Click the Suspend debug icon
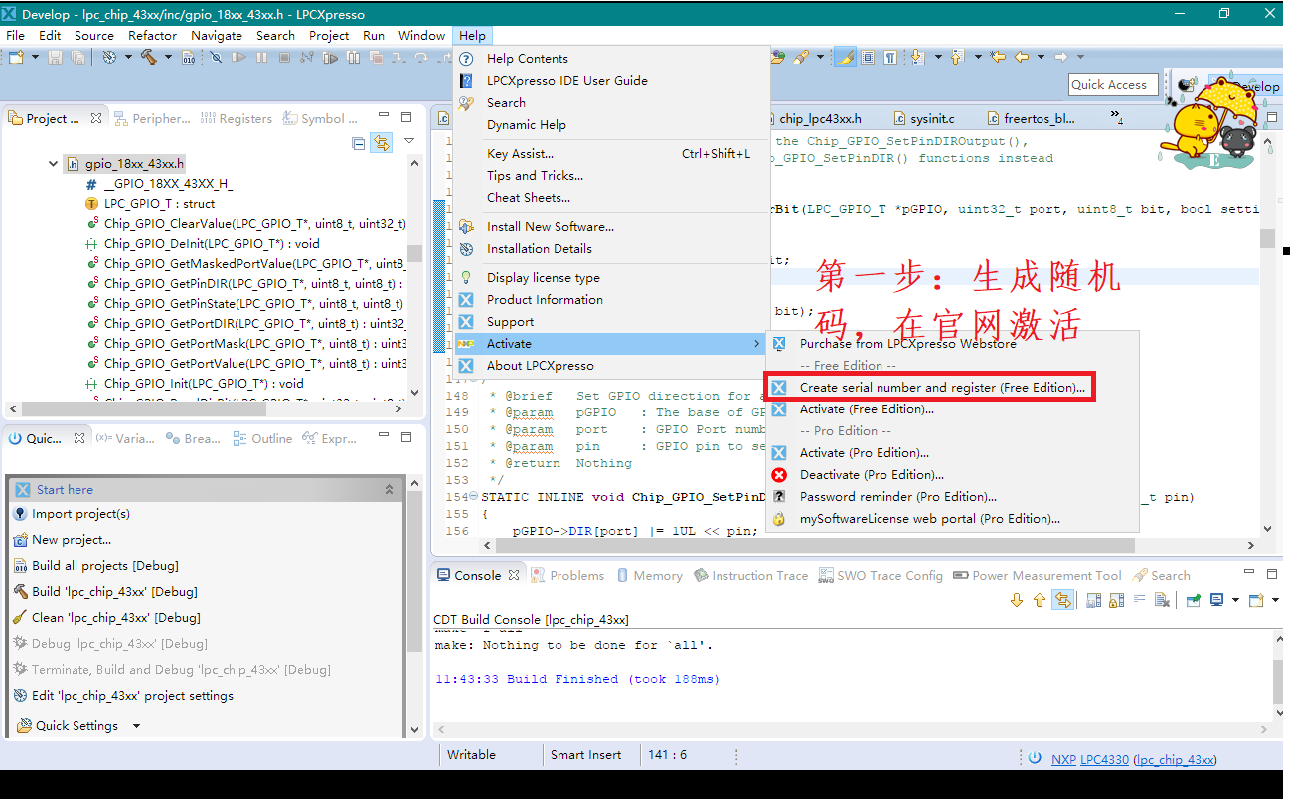This screenshot has height=804, width=1290. click(261, 58)
